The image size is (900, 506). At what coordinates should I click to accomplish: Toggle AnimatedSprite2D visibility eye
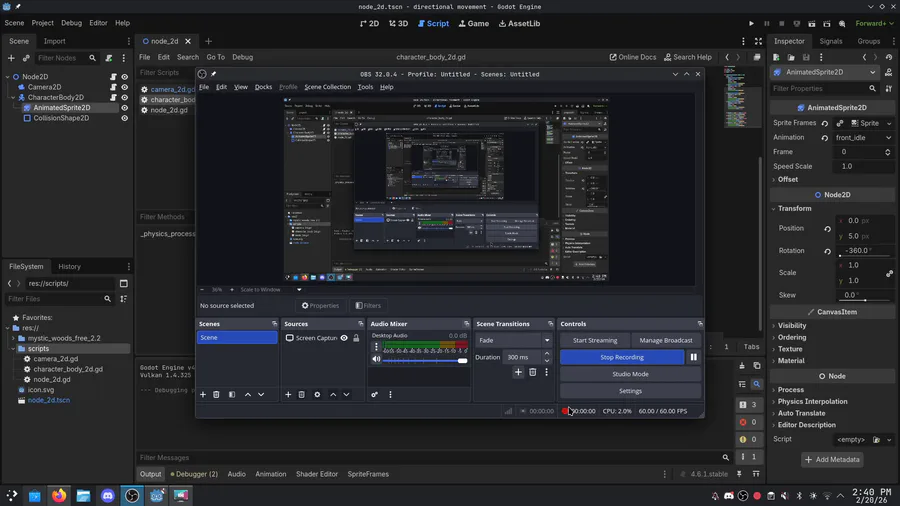click(125, 108)
